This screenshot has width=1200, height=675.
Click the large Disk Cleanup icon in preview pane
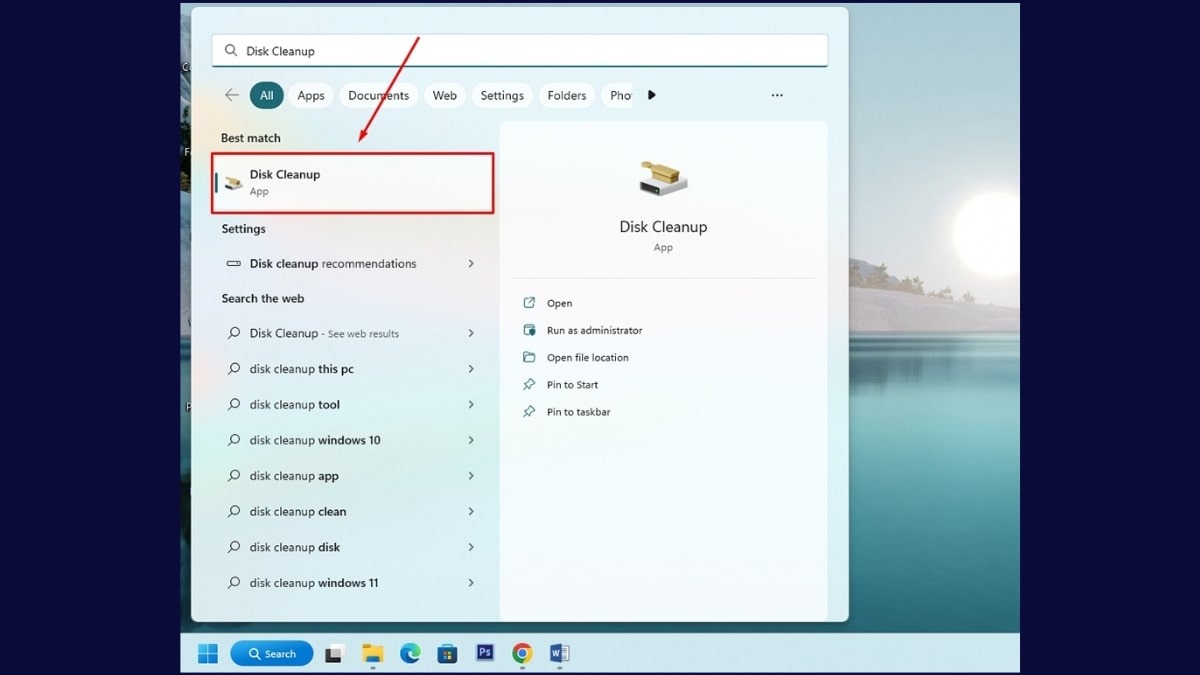click(x=663, y=180)
